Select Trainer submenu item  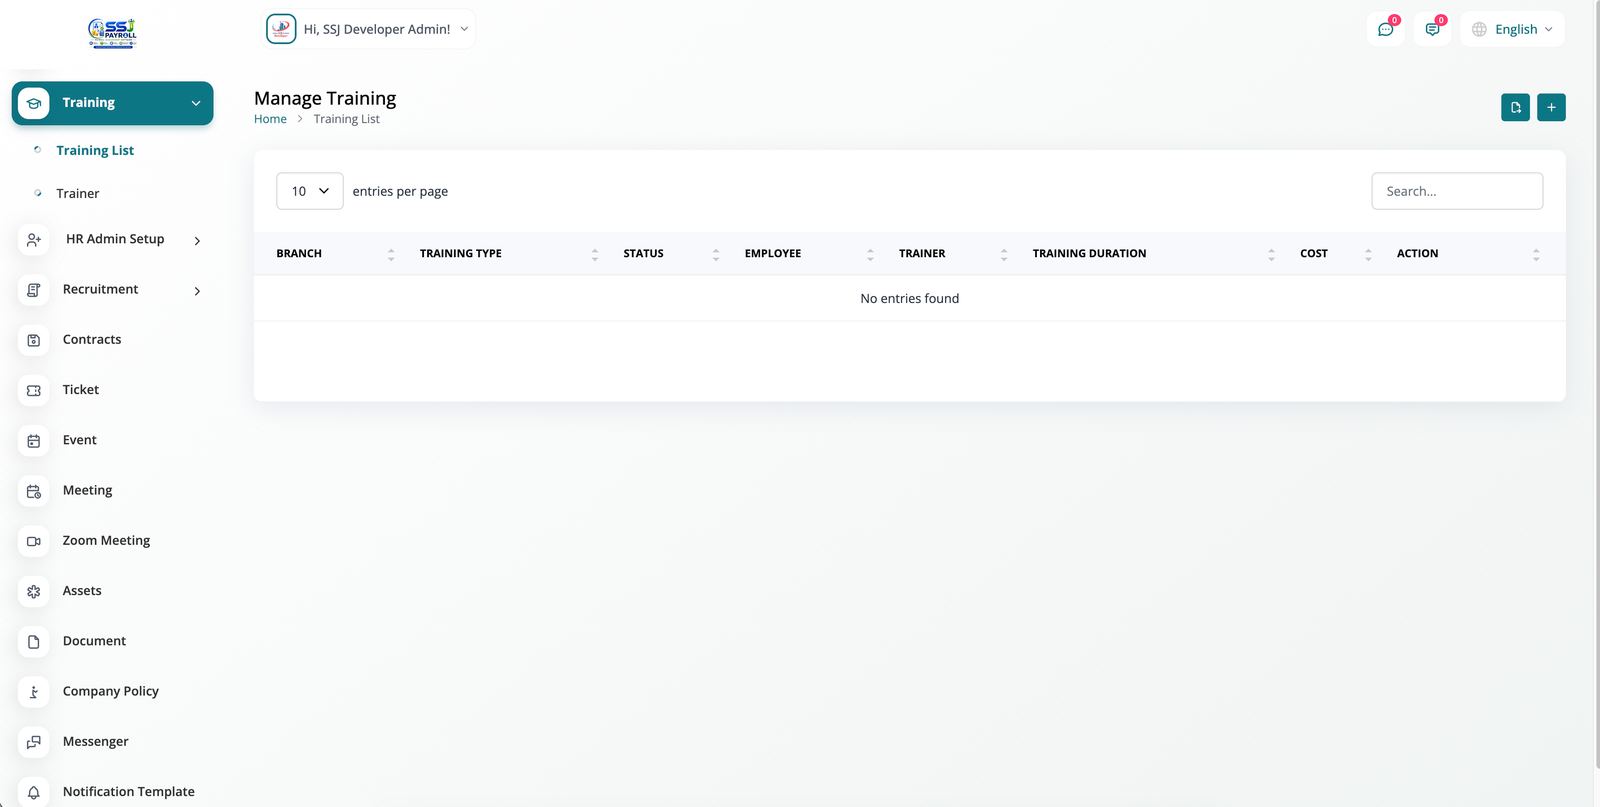tap(78, 193)
